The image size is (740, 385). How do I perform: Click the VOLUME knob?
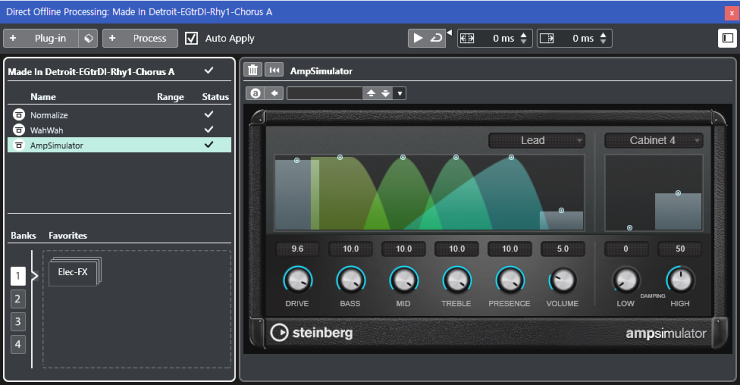[563, 280]
